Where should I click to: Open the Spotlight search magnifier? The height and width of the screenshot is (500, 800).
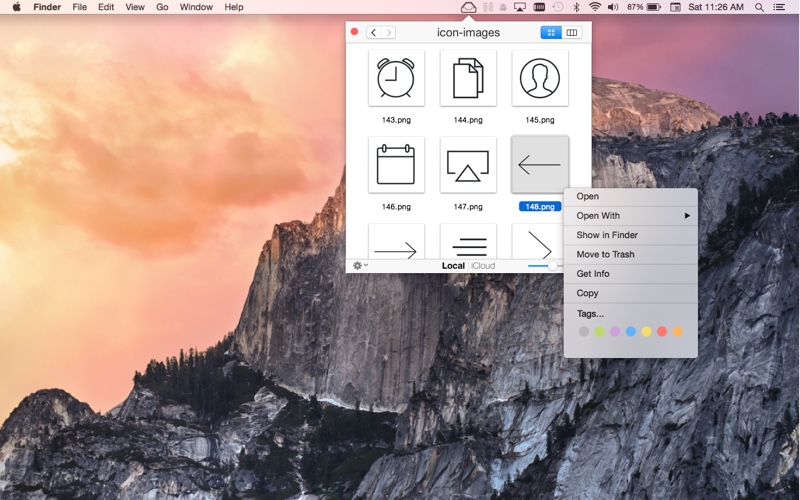759,7
